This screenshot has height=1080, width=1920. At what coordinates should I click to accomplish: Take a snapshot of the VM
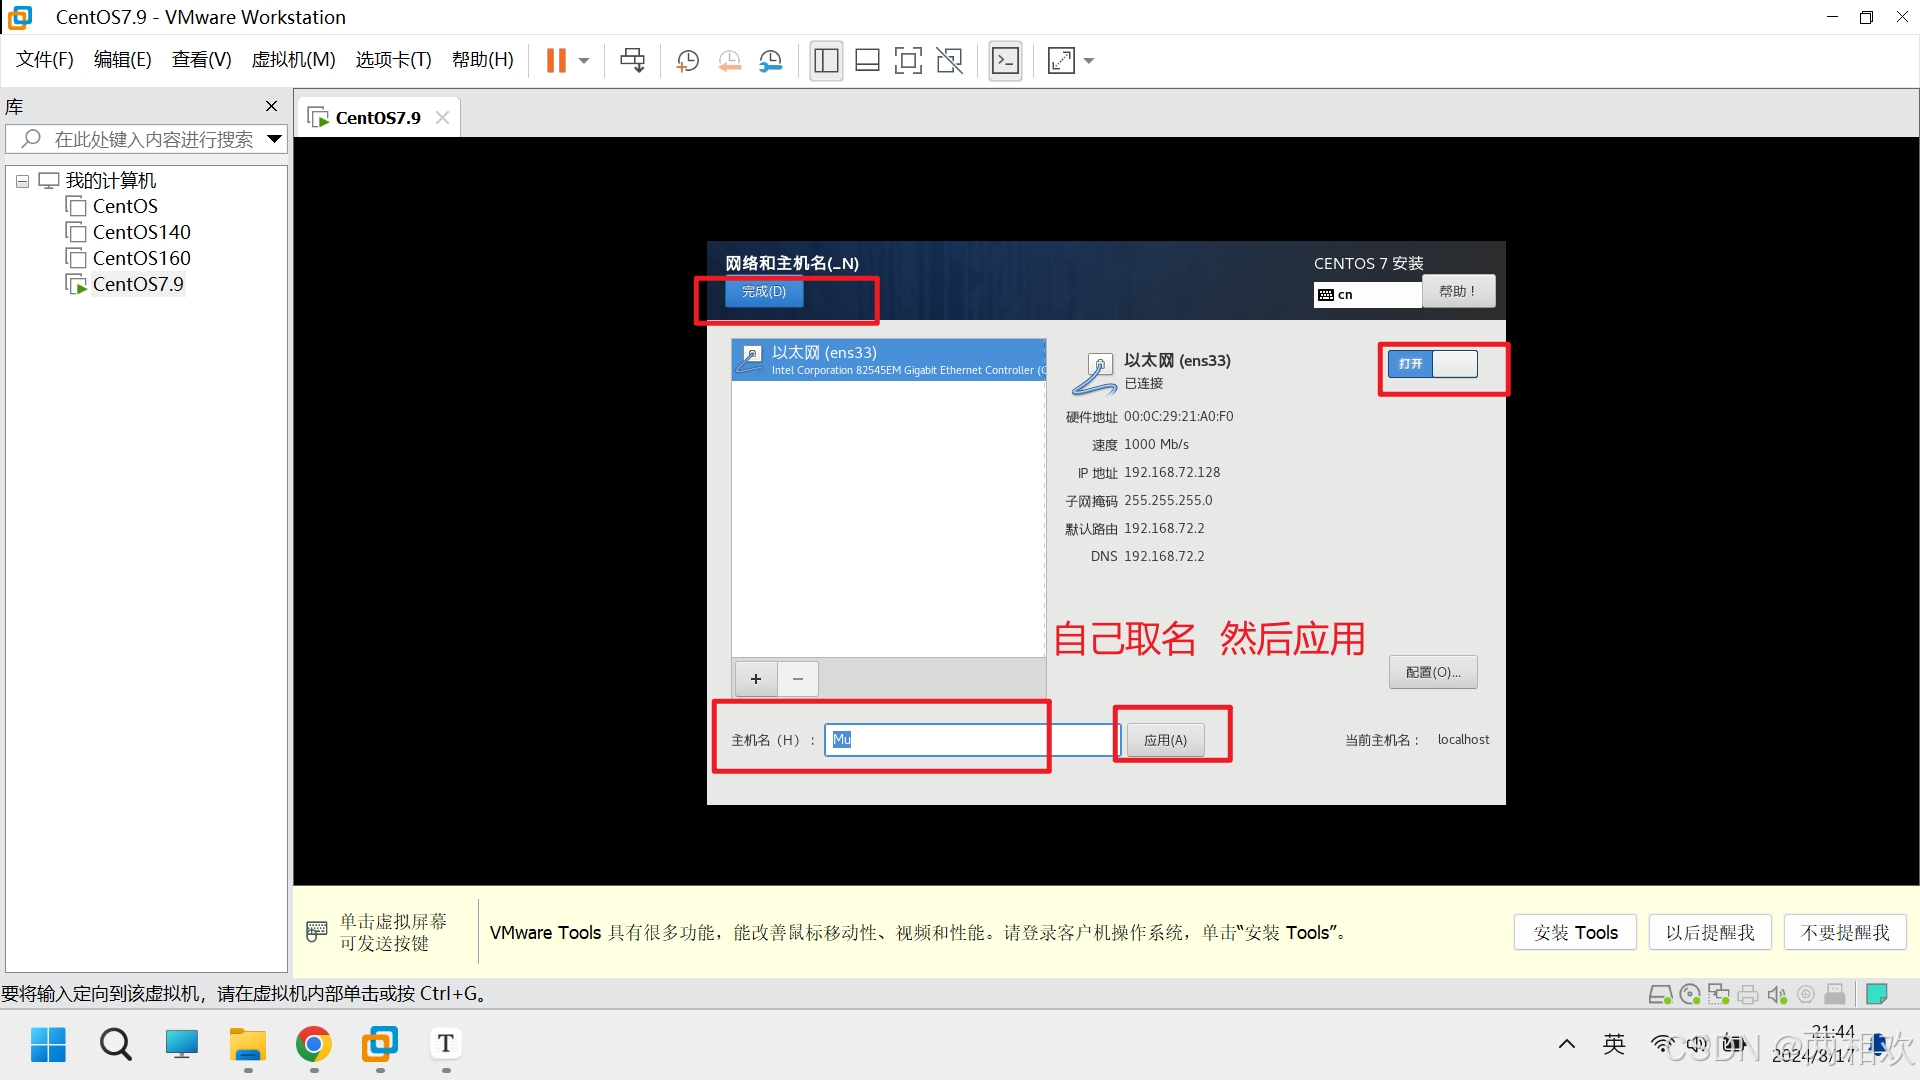688,61
